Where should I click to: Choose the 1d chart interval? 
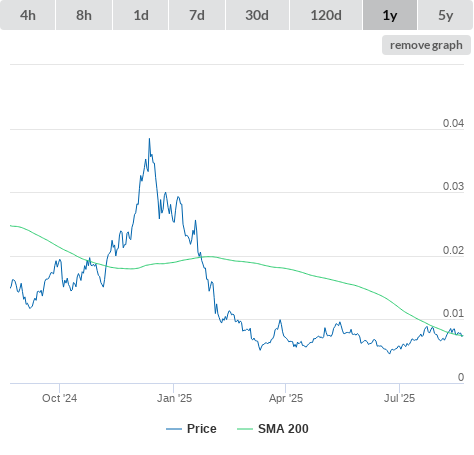[141, 15]
